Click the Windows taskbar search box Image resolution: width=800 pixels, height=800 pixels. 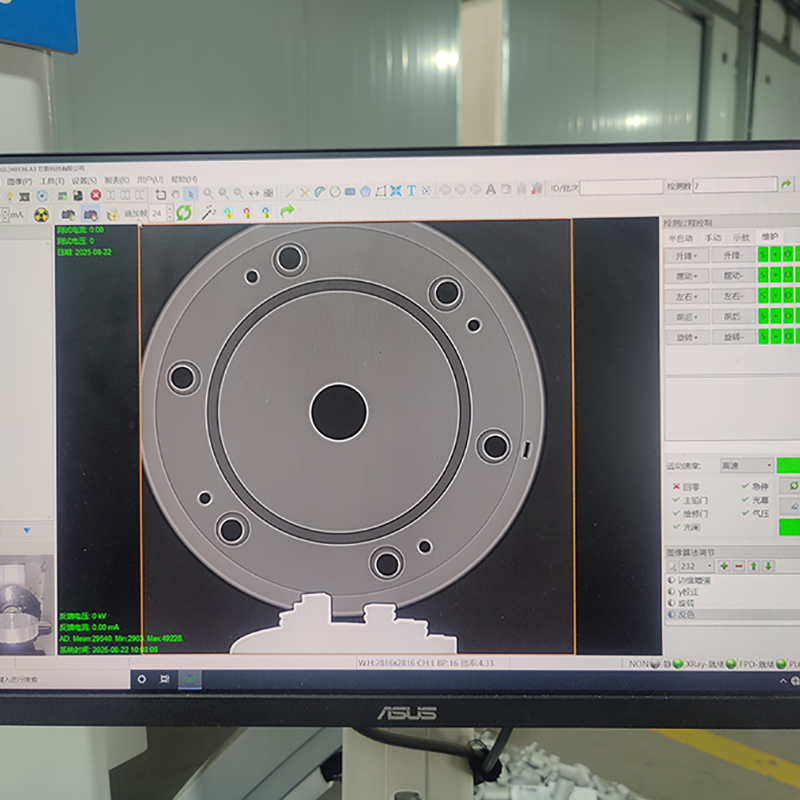[64, 680]
